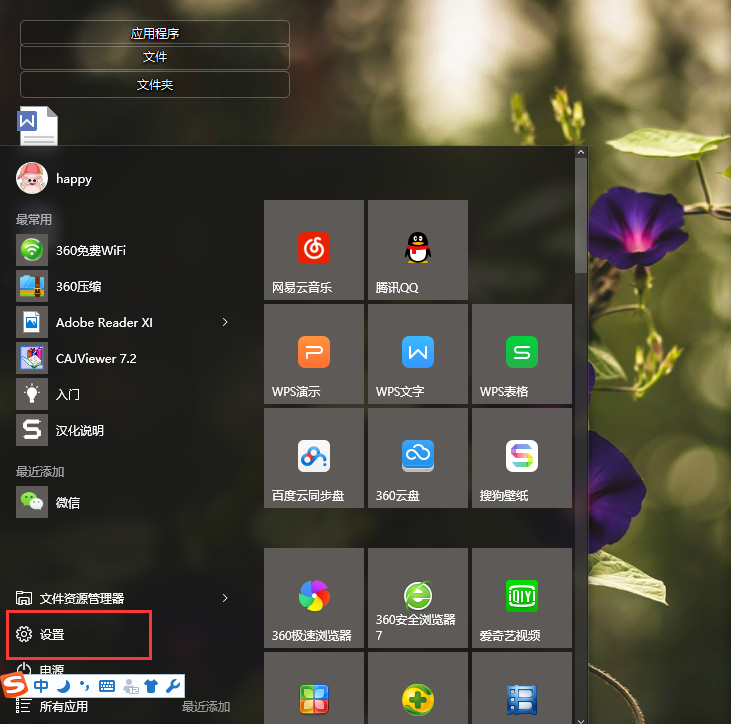
Task: Launch the WPS文字 tile
Action: click(x=418, y=354)
